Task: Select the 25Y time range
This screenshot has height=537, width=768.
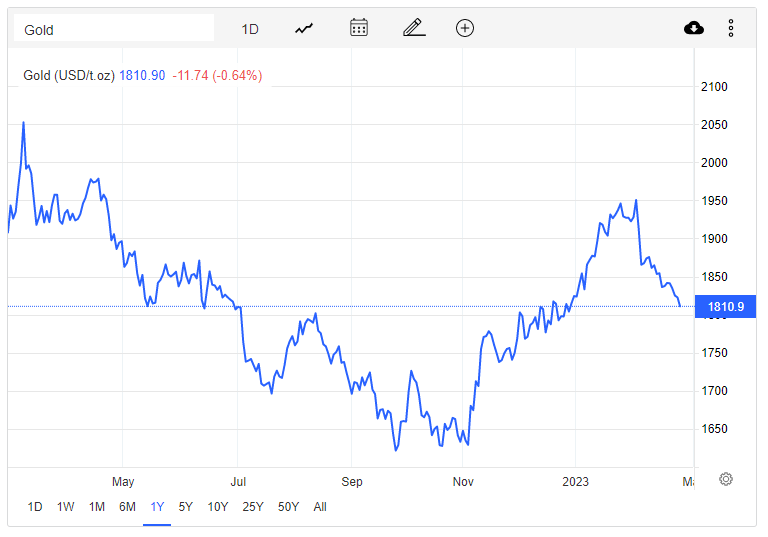Action: coord(253,507)
